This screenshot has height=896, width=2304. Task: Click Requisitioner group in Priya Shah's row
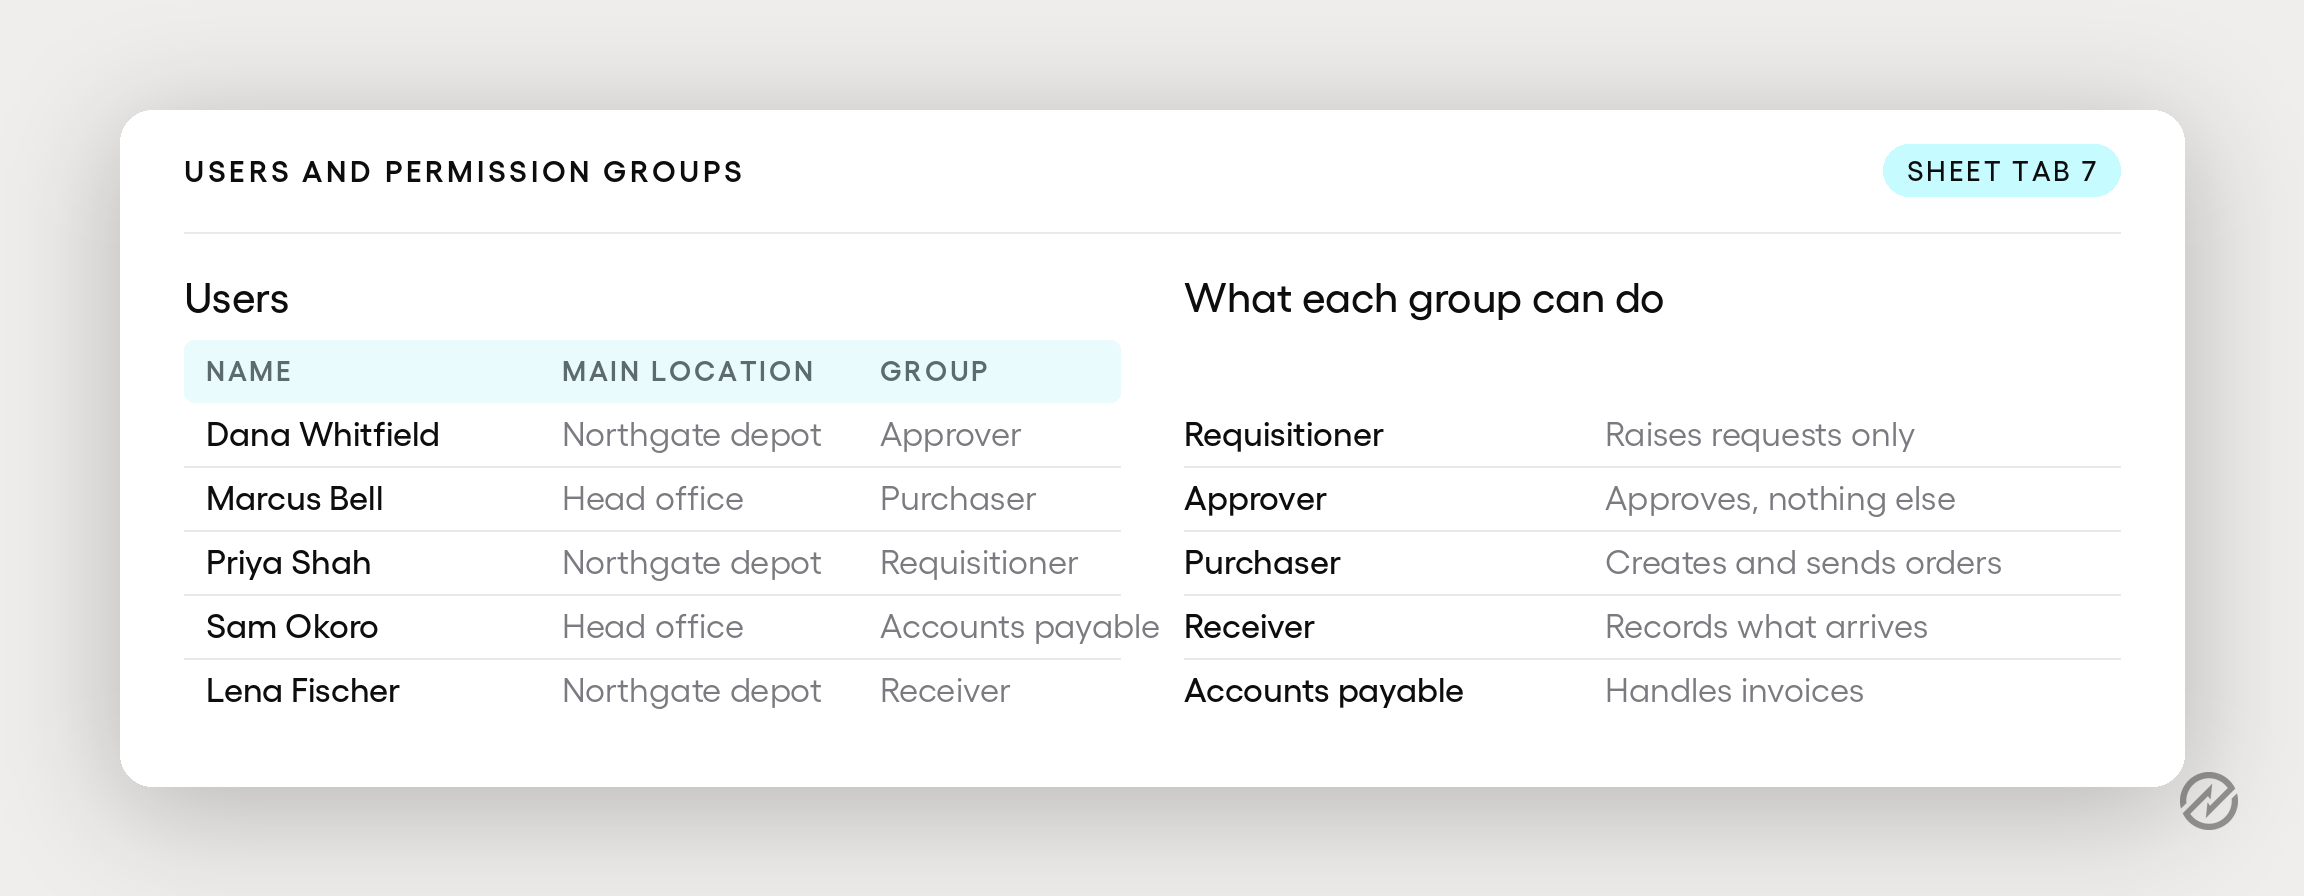pyautogui.click(x=979, y=563)
